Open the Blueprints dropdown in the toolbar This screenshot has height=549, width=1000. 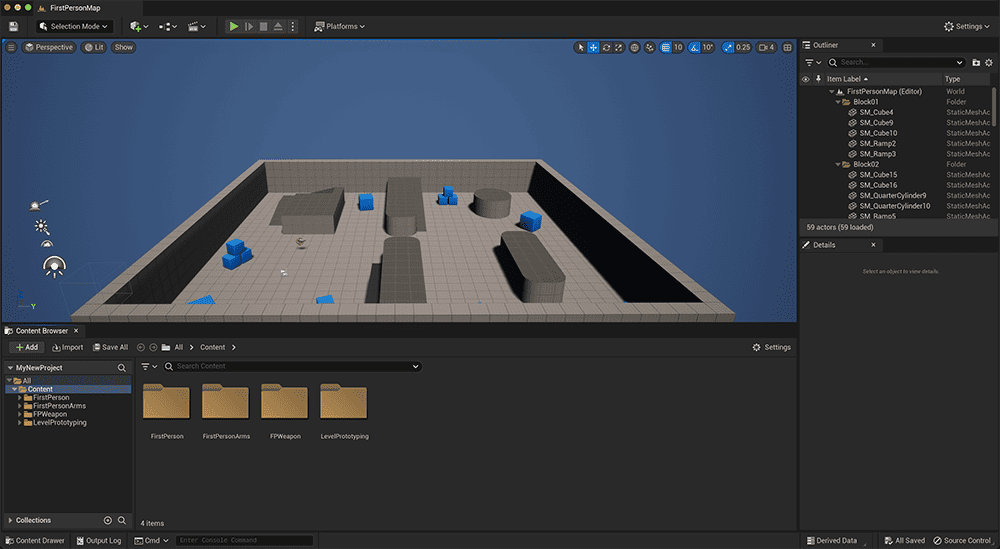click(168, 26)
